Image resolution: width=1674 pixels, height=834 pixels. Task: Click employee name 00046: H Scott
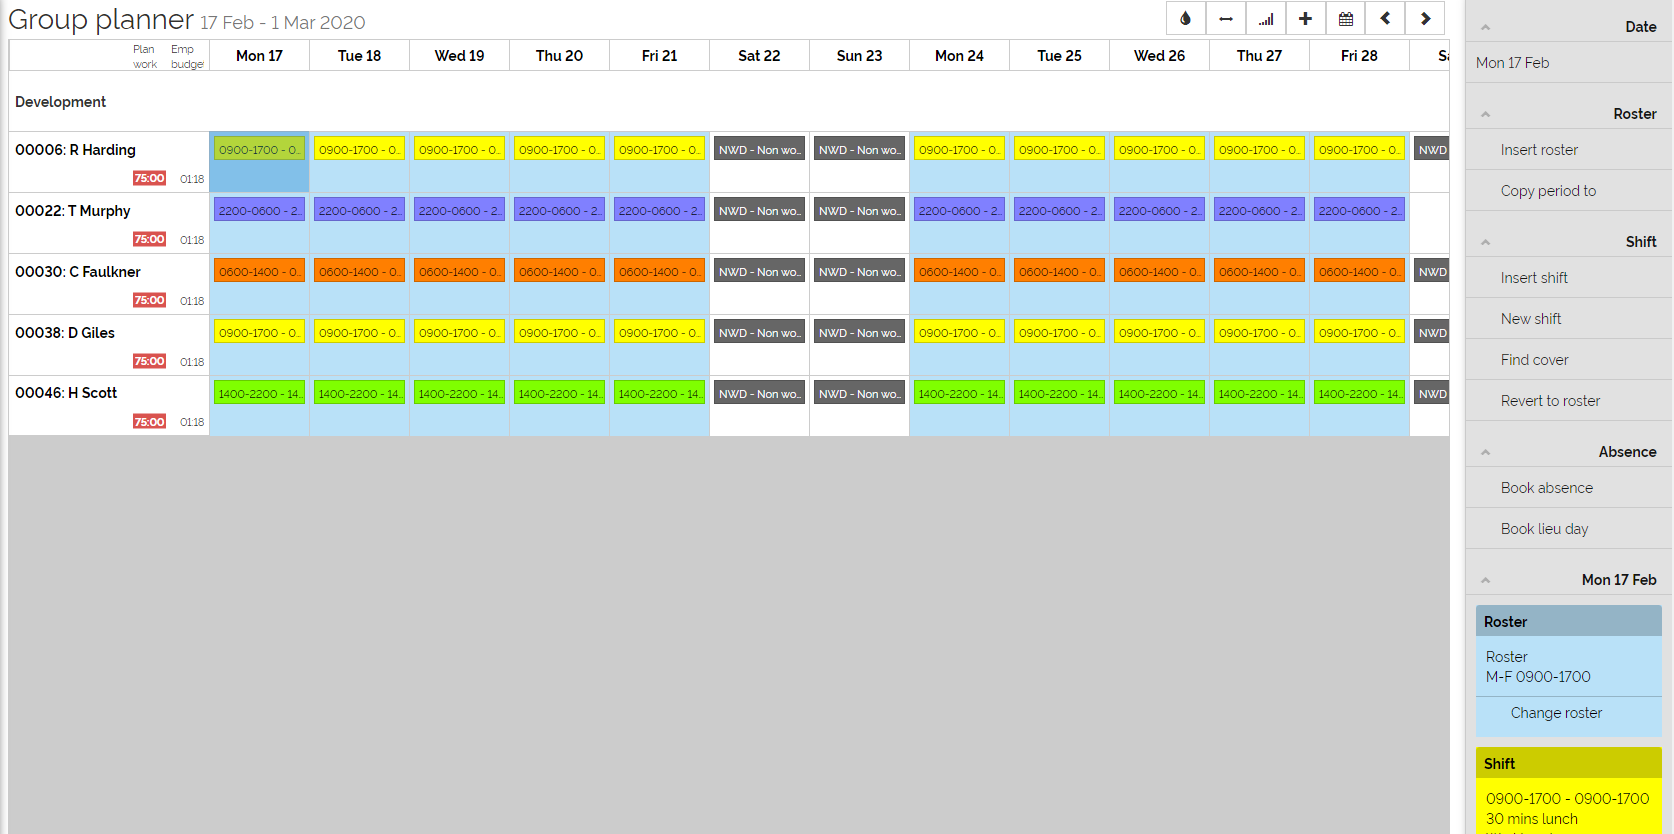point(66,393)
